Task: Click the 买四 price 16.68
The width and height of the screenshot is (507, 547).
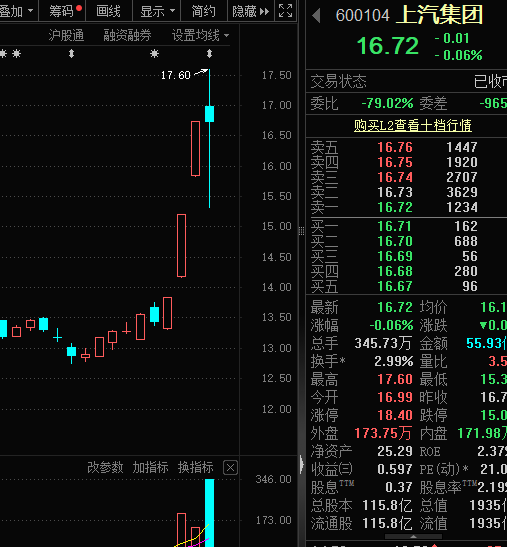Action: tap(395, 271)
